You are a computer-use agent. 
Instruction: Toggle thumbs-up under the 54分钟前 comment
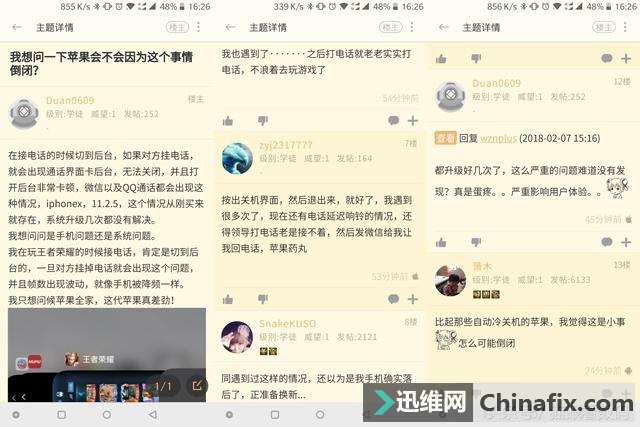(228, 120)
